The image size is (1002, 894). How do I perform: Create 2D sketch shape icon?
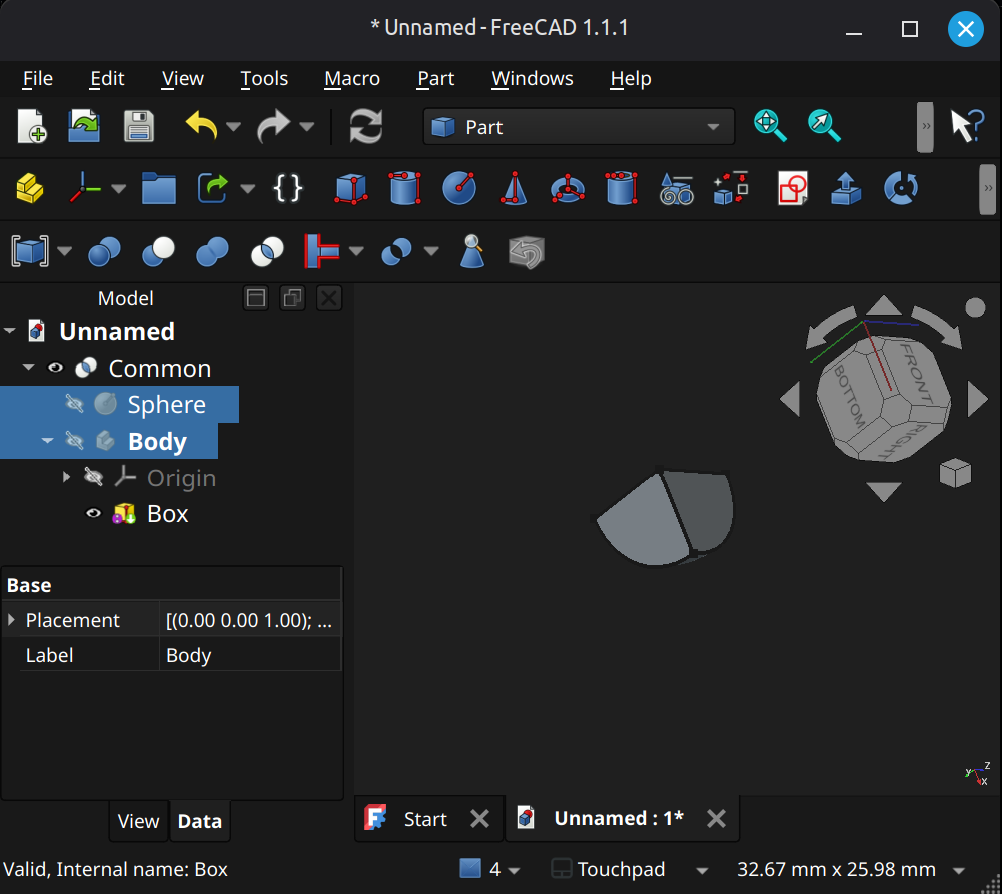click(x=793, y=189)
